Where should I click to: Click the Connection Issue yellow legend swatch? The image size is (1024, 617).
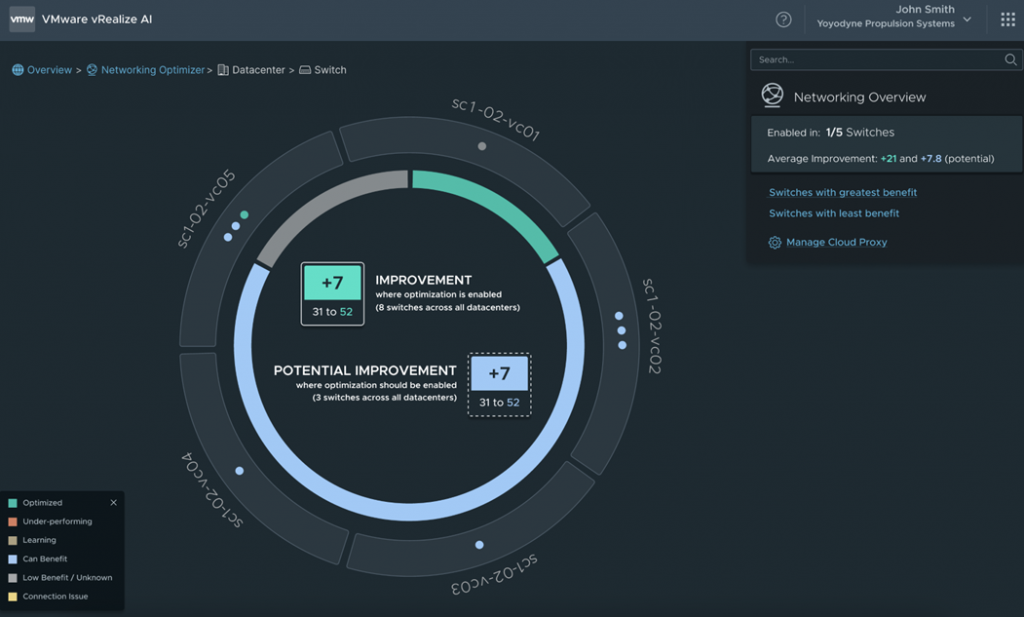point(12,596)
